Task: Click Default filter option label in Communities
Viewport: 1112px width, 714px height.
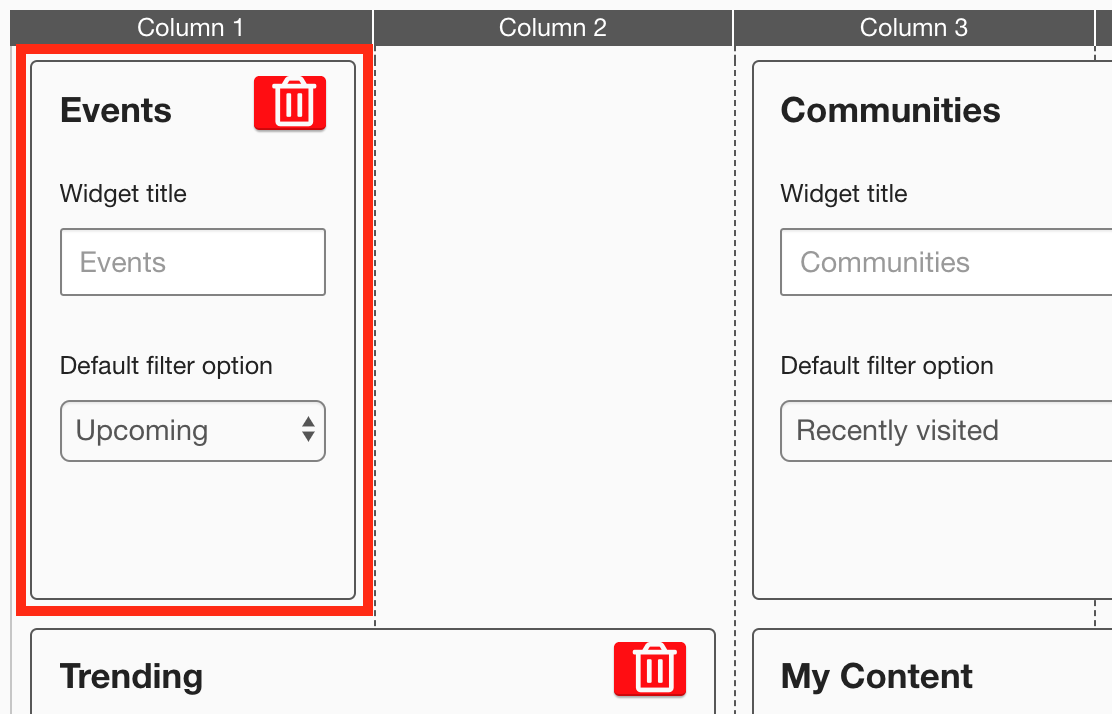Action: (x=887, y=366)
